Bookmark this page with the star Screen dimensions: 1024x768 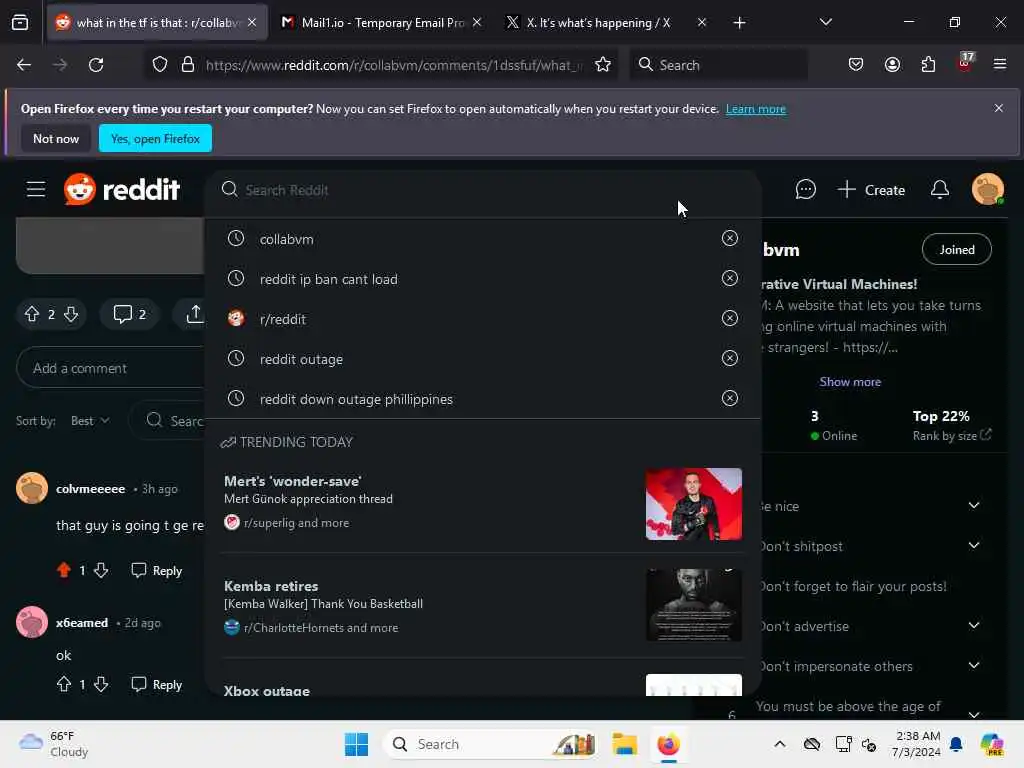[x=603, y=65]
